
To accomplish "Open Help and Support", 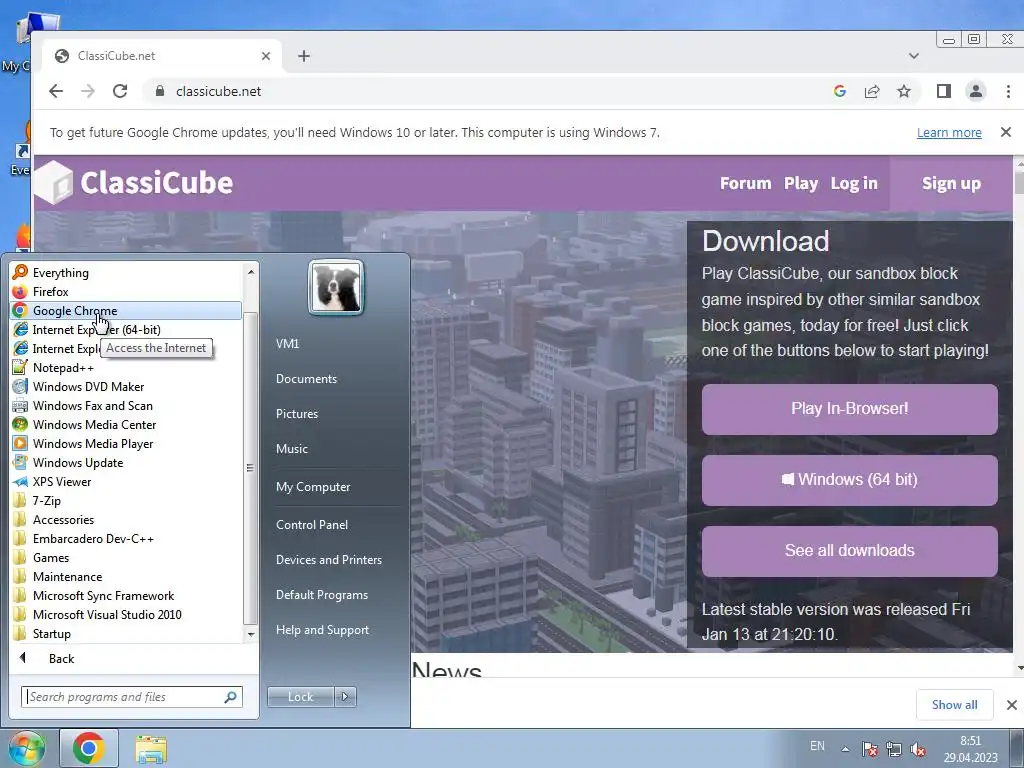I will click(x=323, y=630).
